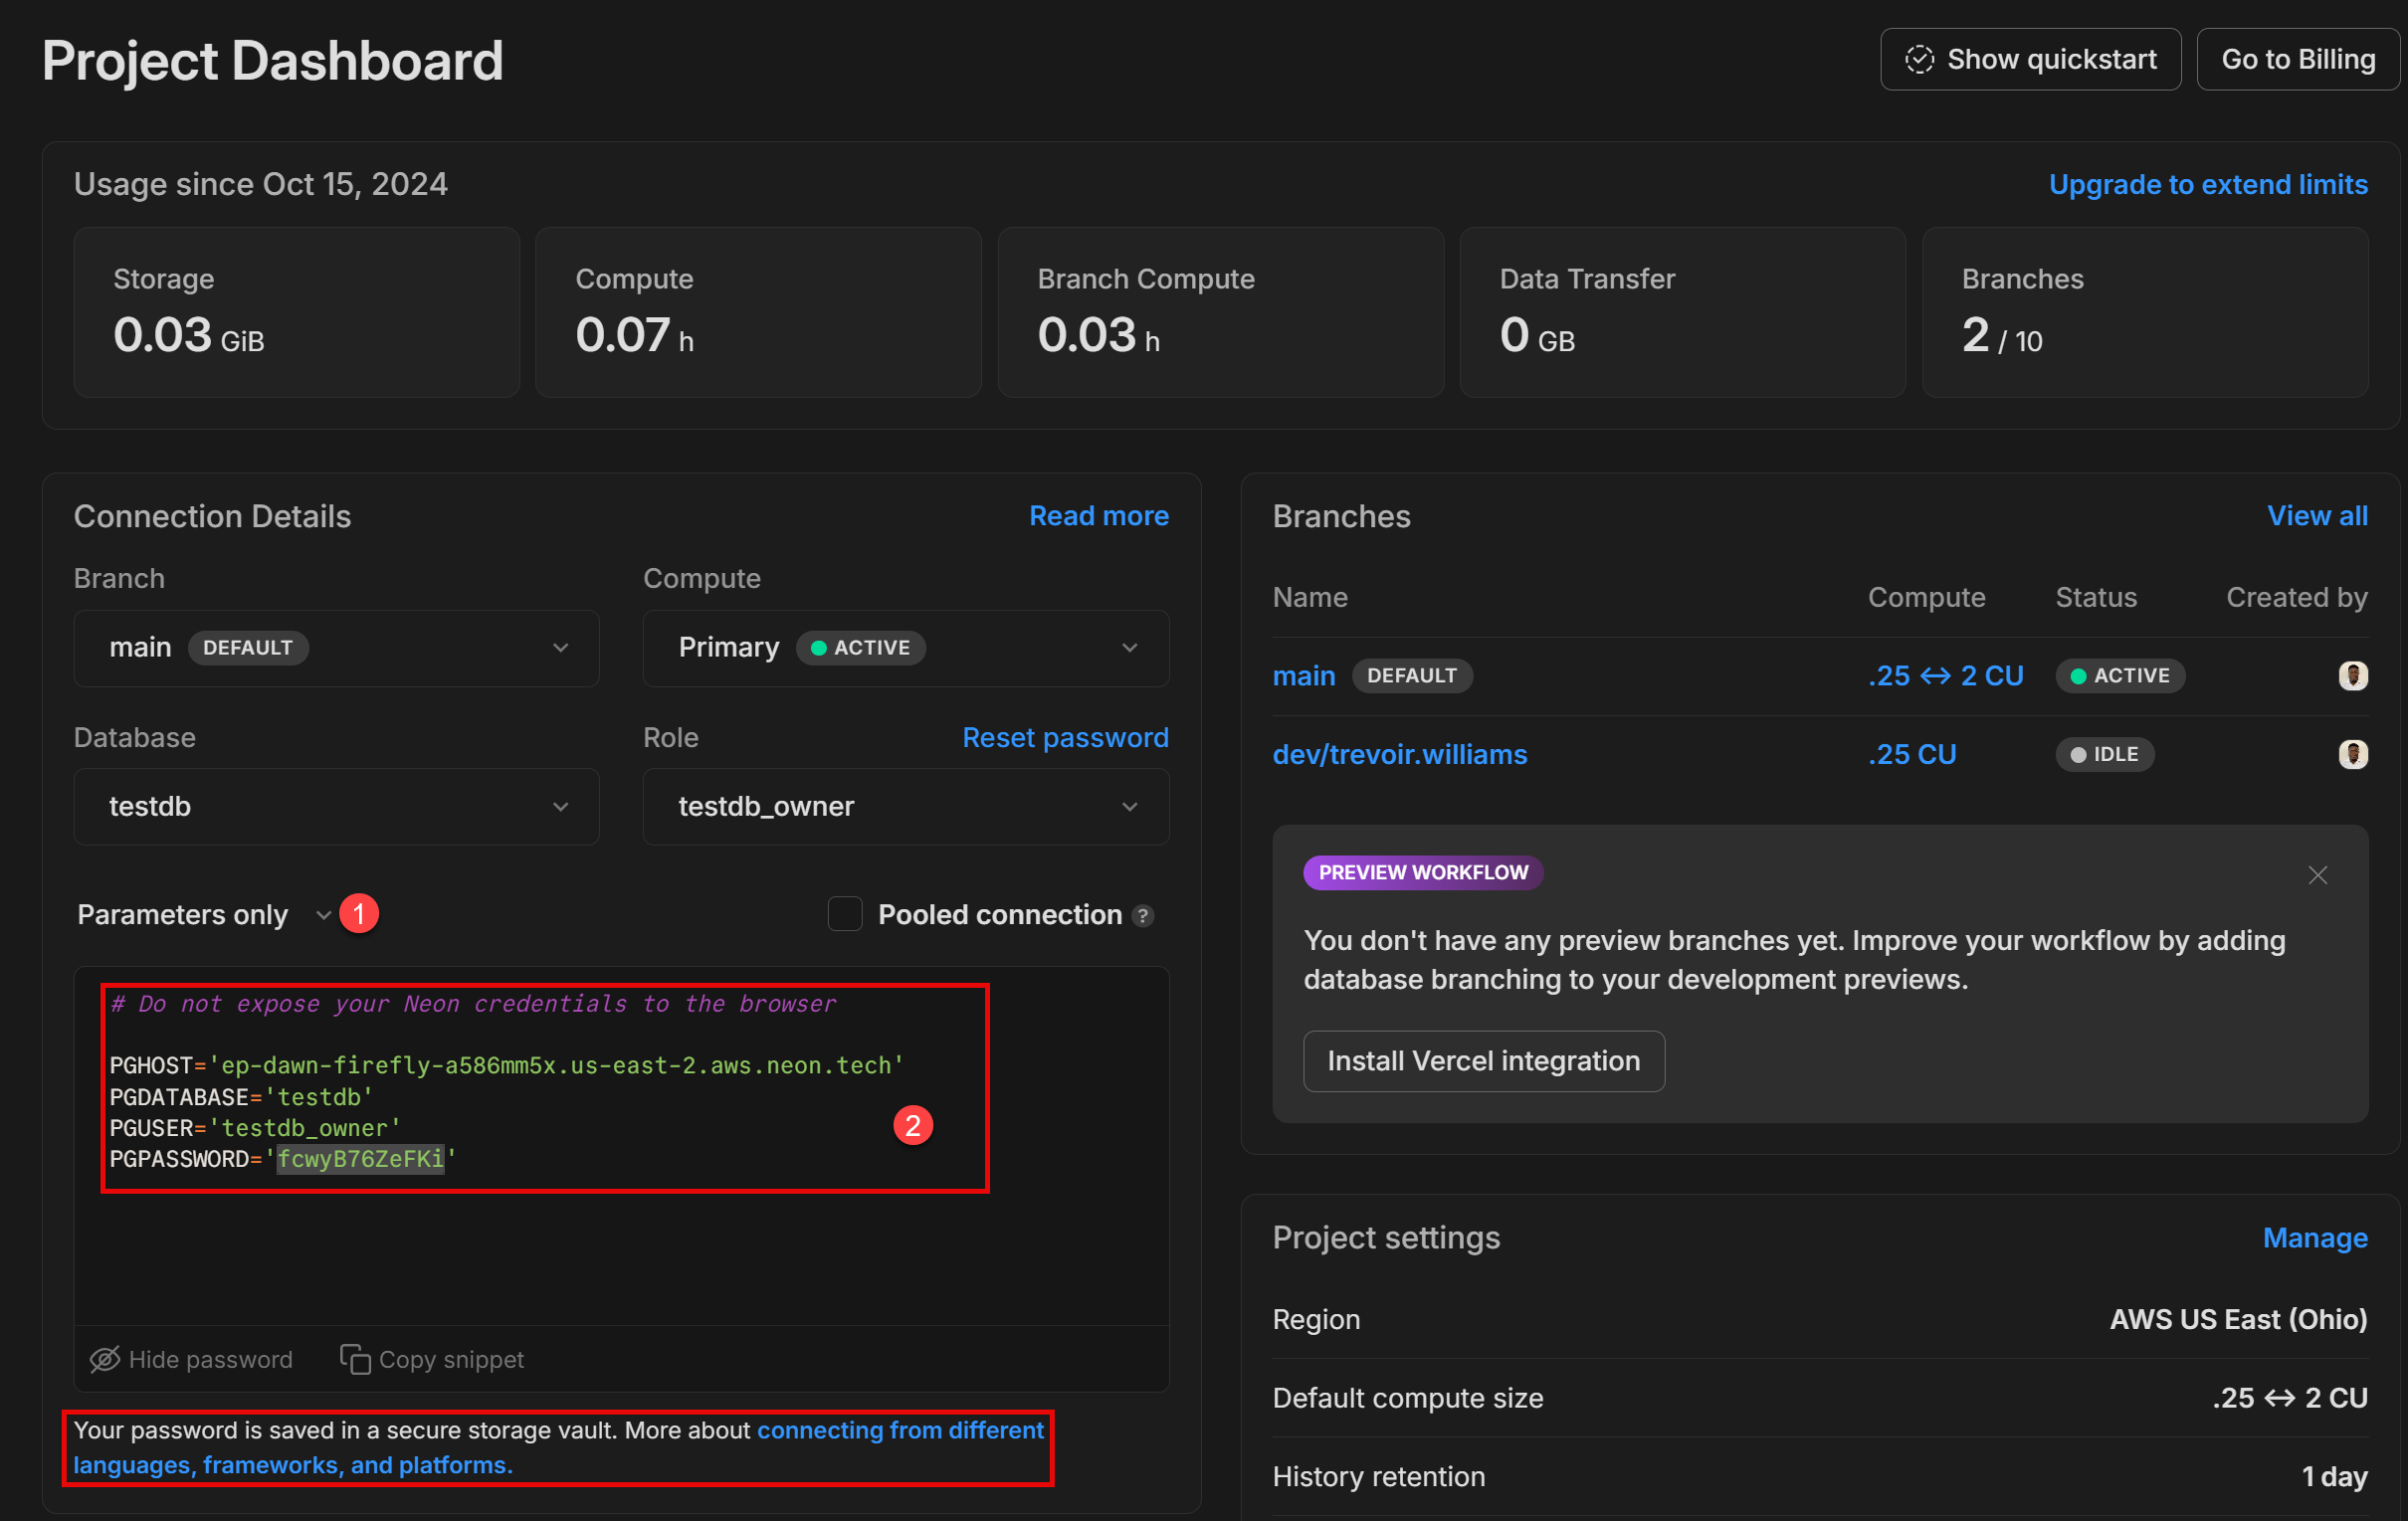The width and height of the screenshot is (2408, 1521).
Task: Click the crossed-eye Hide password icon
Action: 104,1359
